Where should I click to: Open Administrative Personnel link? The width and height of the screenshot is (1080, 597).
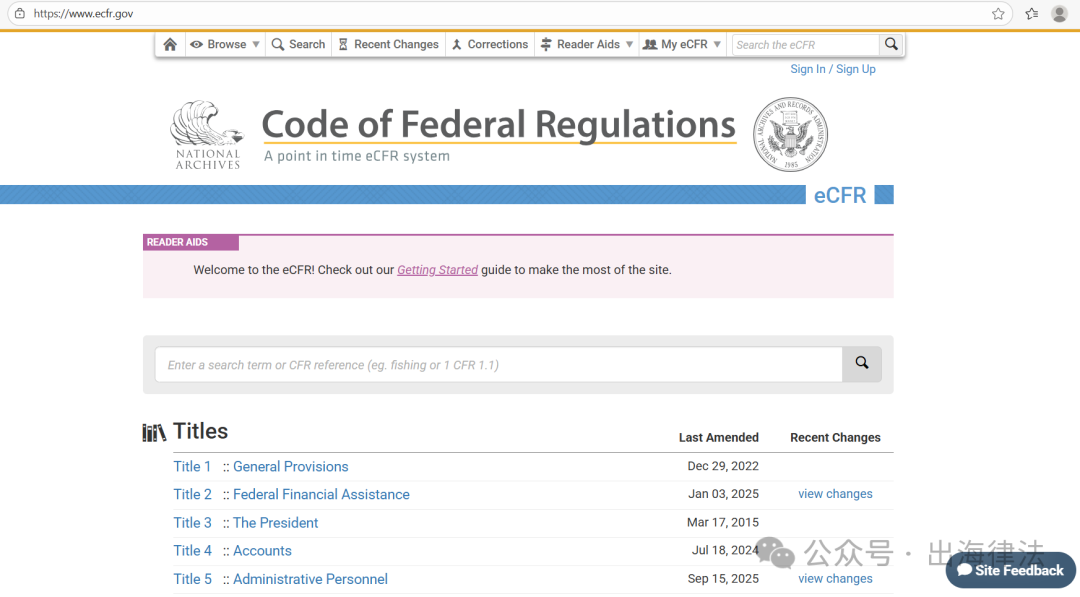click(310, 579)
